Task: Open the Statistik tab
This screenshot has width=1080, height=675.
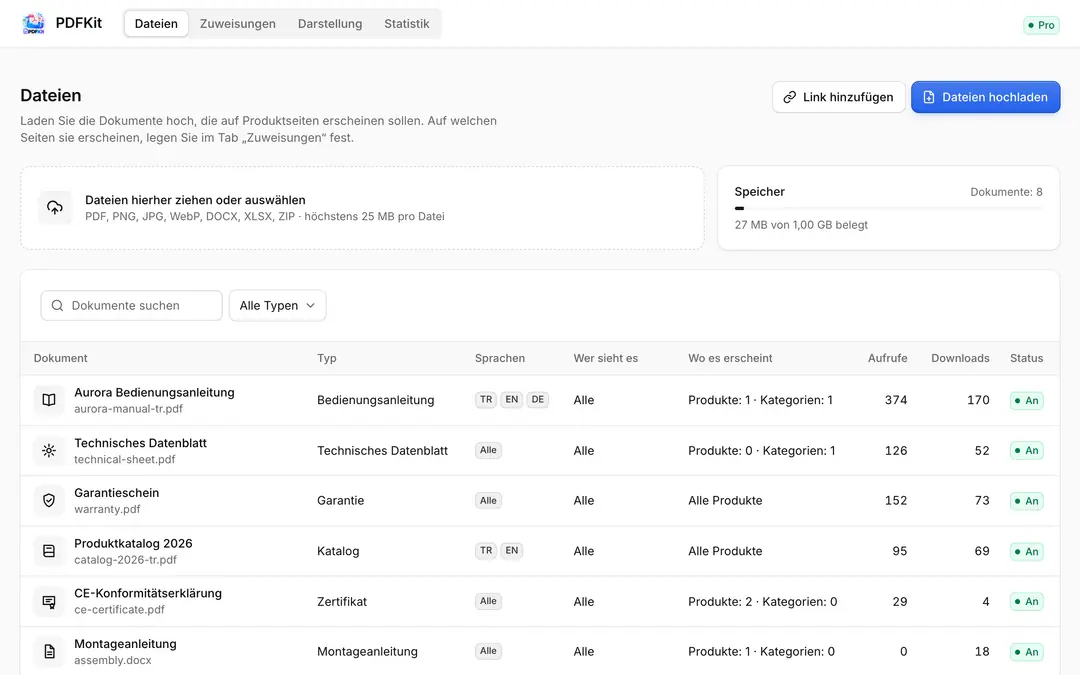Action: pyautogui.click(x=406, y=23)
